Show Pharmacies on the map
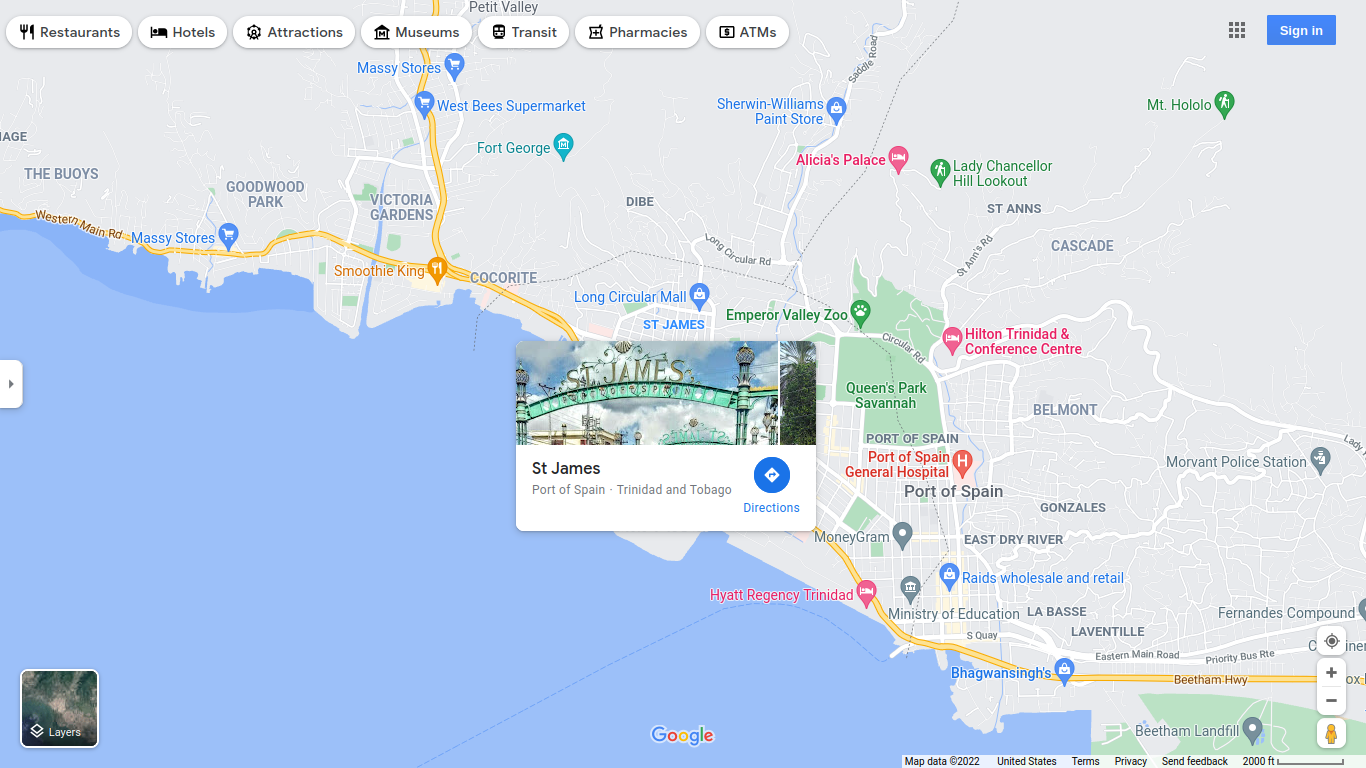 click(x=637, y=32)
